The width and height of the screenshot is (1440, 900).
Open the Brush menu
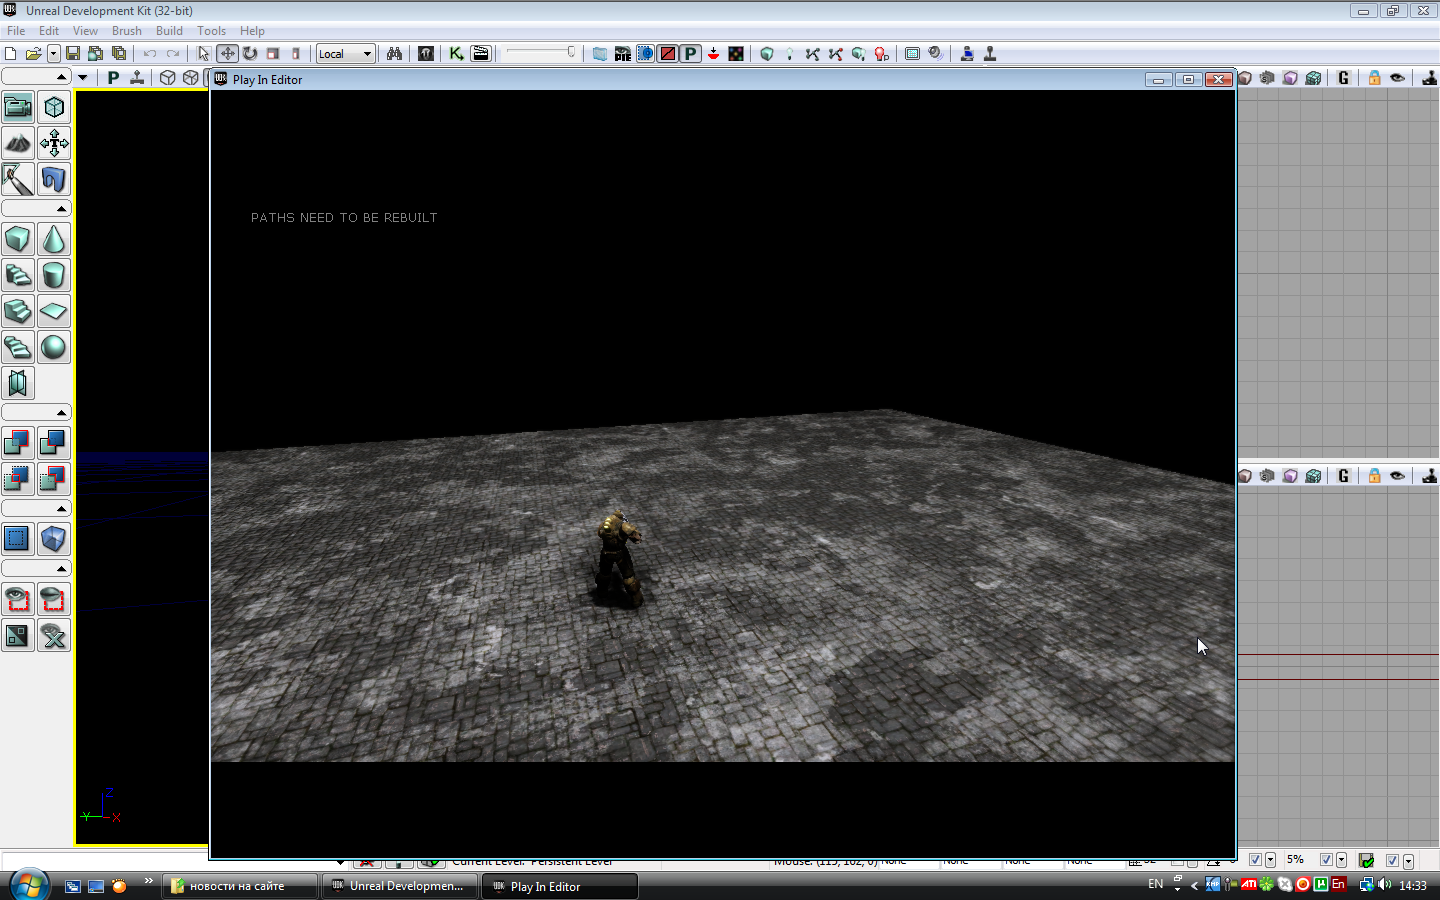[127, 31]
